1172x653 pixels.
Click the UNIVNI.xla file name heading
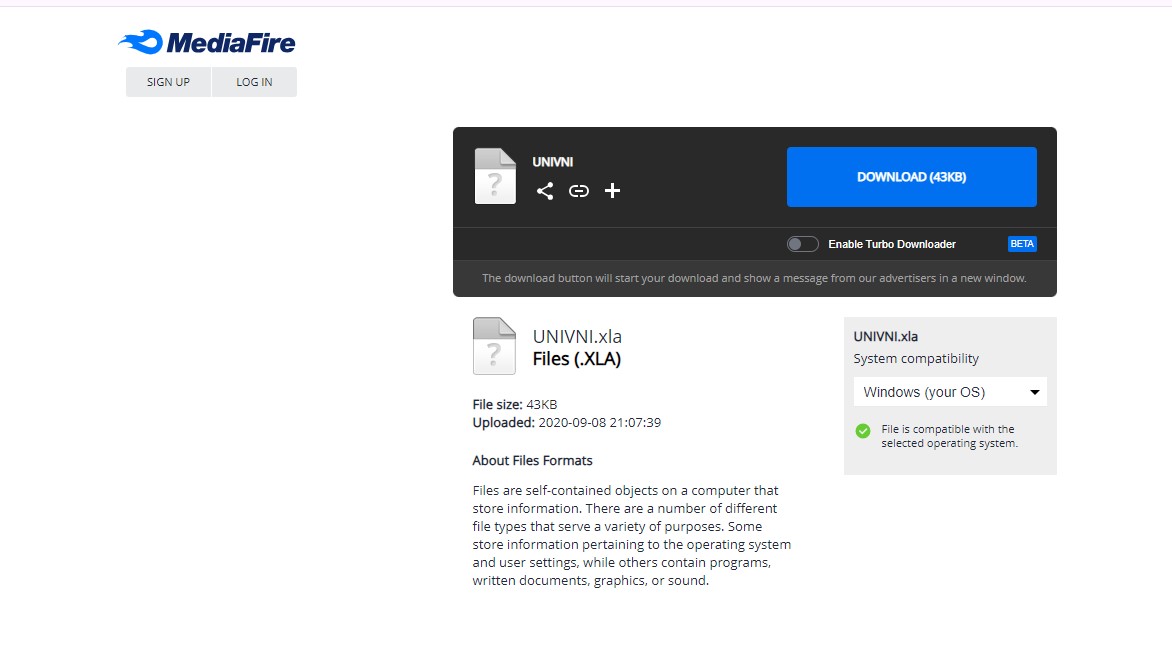[577, 337]
